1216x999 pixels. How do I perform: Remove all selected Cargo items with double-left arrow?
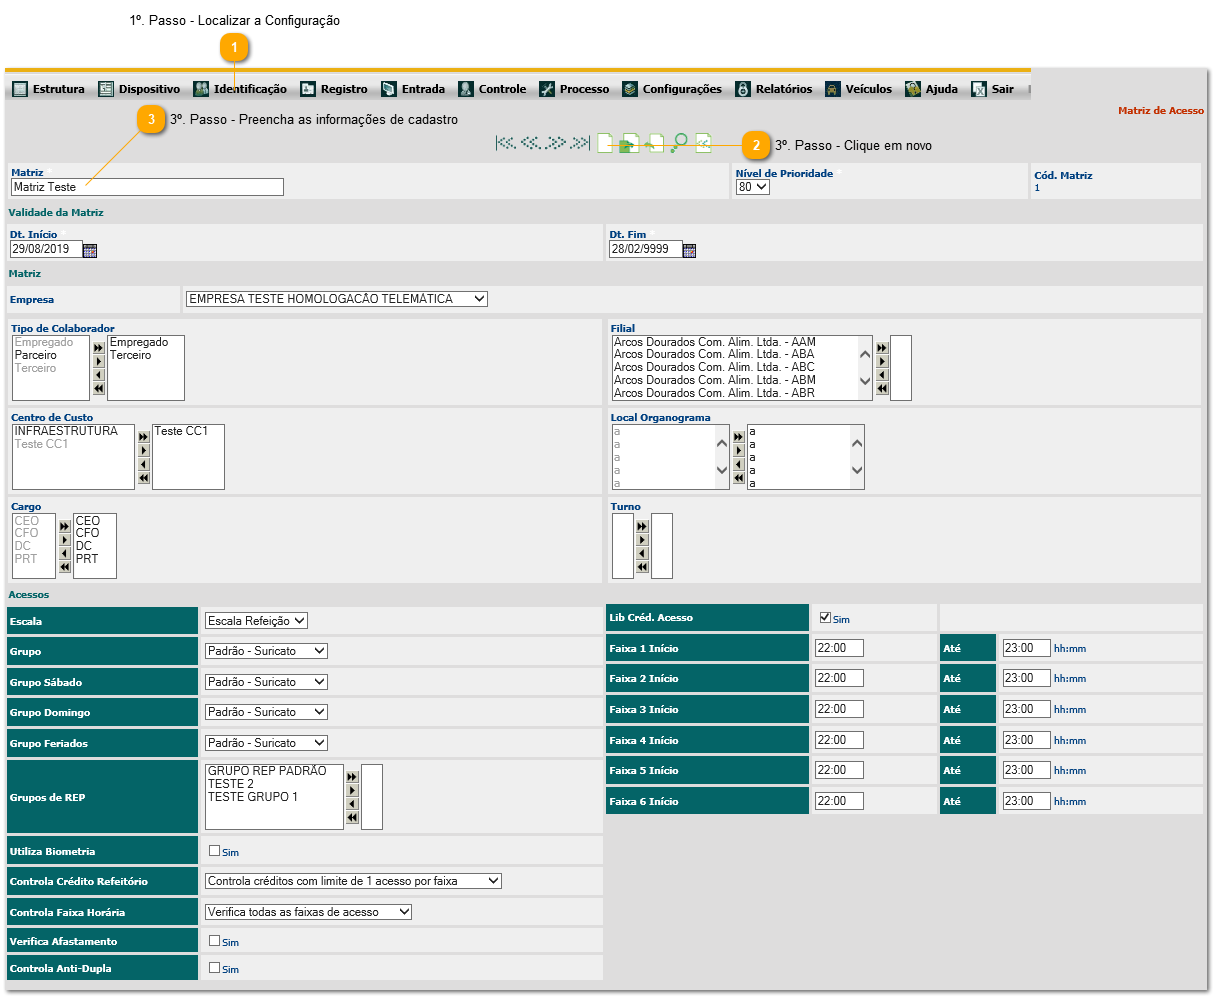pos(65,567)
